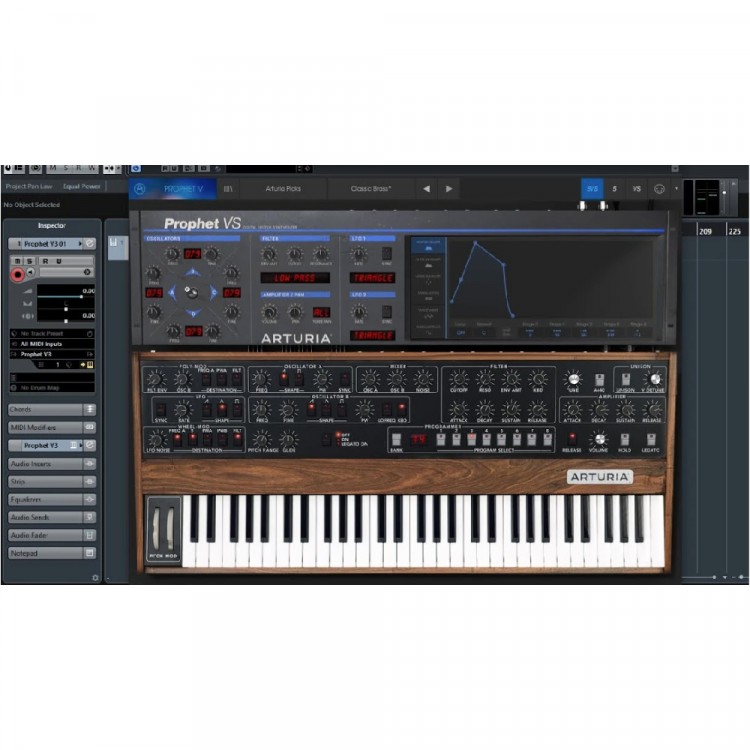Click the Classic Brass preset name
This screenshot has height=750, width=750.
coord(371,189)
